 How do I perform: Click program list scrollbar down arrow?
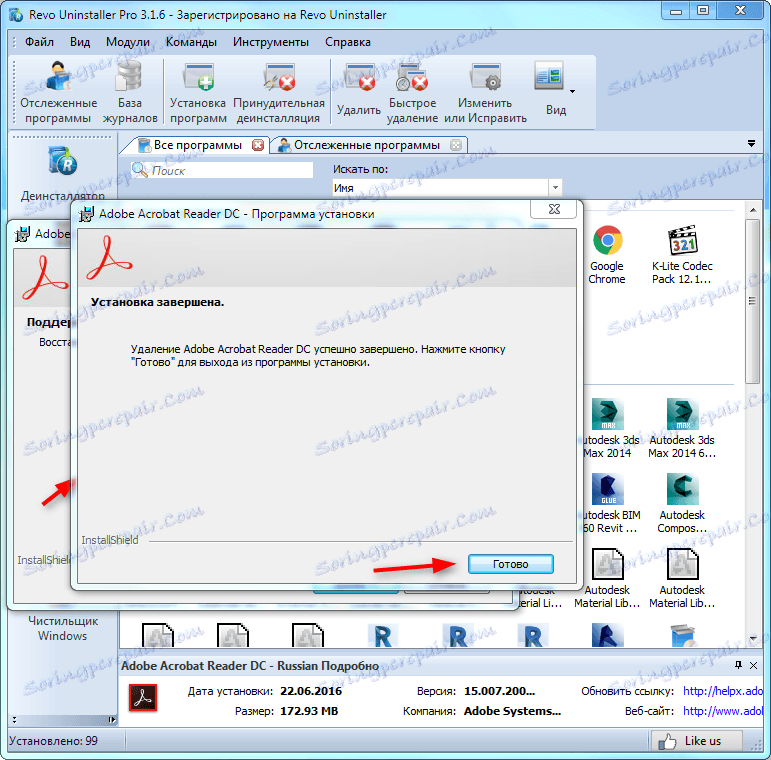point(753,638)
